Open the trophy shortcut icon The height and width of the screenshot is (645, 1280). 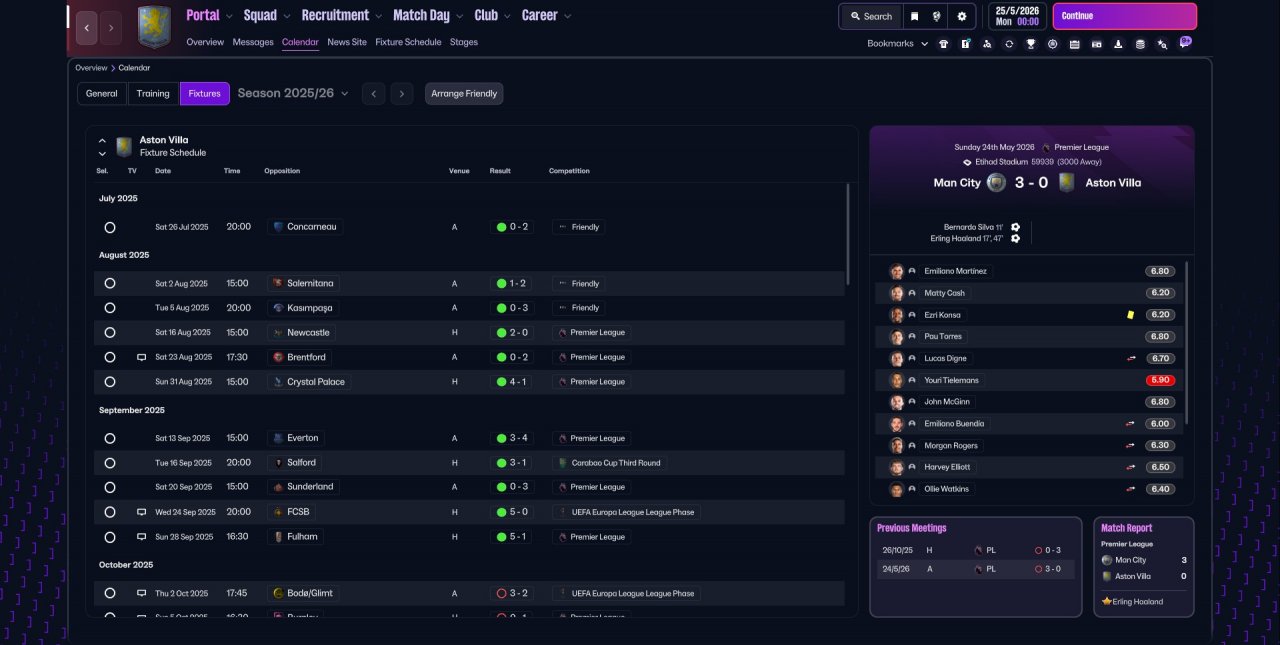point(1030,44)
